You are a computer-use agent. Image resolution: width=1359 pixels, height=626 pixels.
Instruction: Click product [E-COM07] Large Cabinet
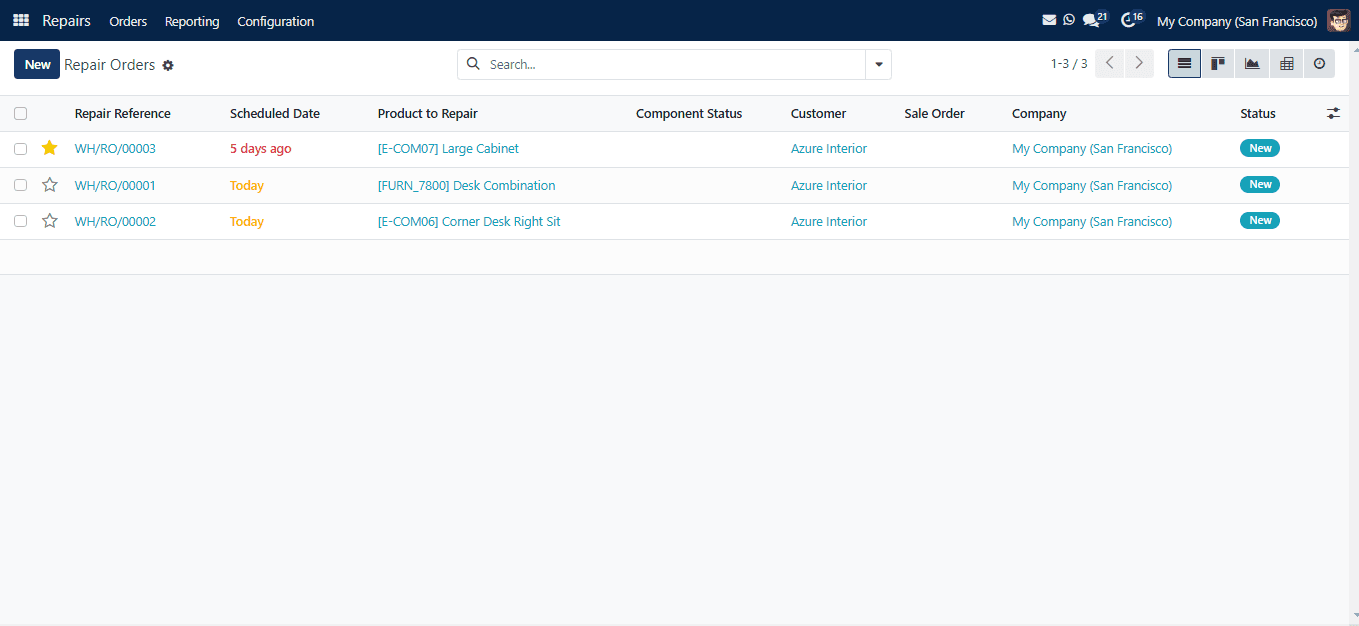tap(448, 149)
